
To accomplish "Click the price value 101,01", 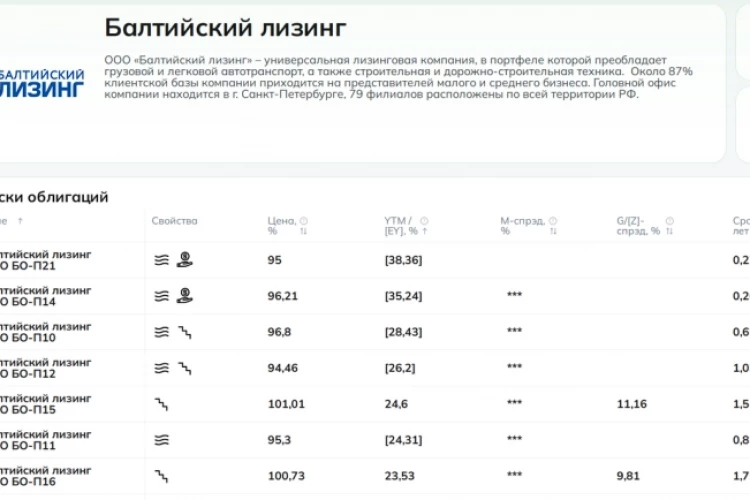I will [x=286, y=404].
